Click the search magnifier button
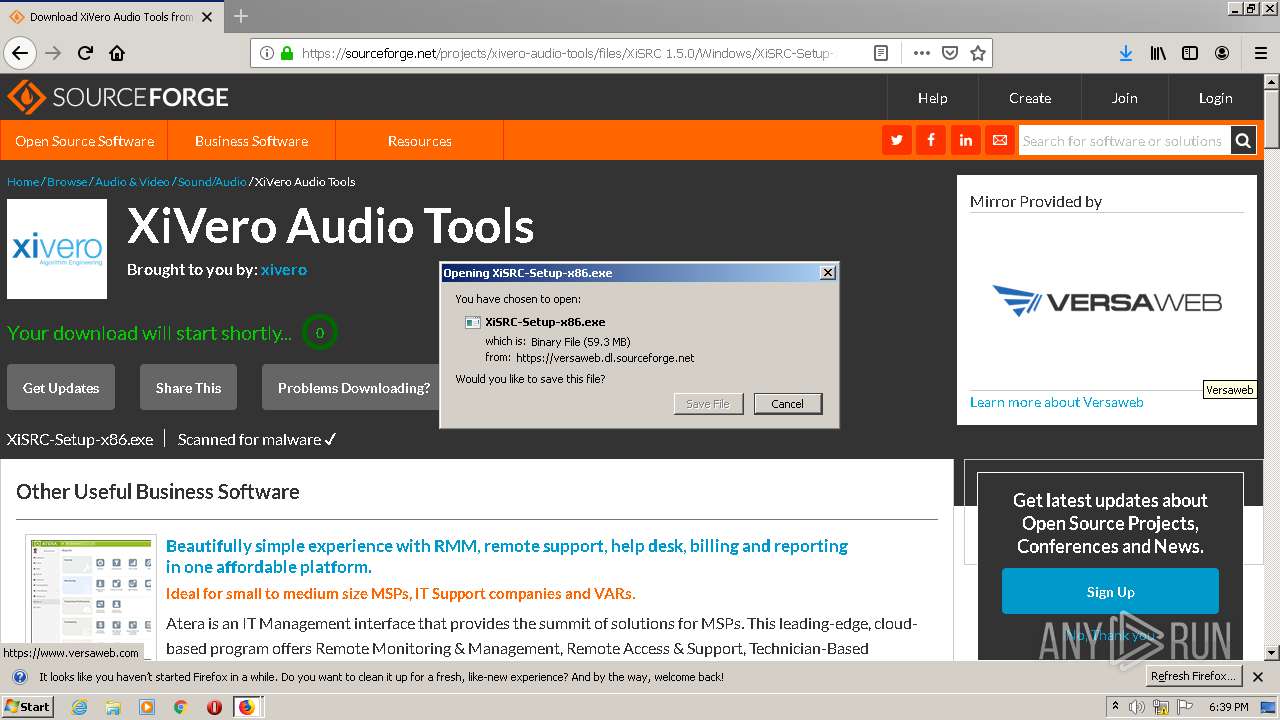Image resolution: width=1280 pixels, height=720 pixels. [1243, 140]
